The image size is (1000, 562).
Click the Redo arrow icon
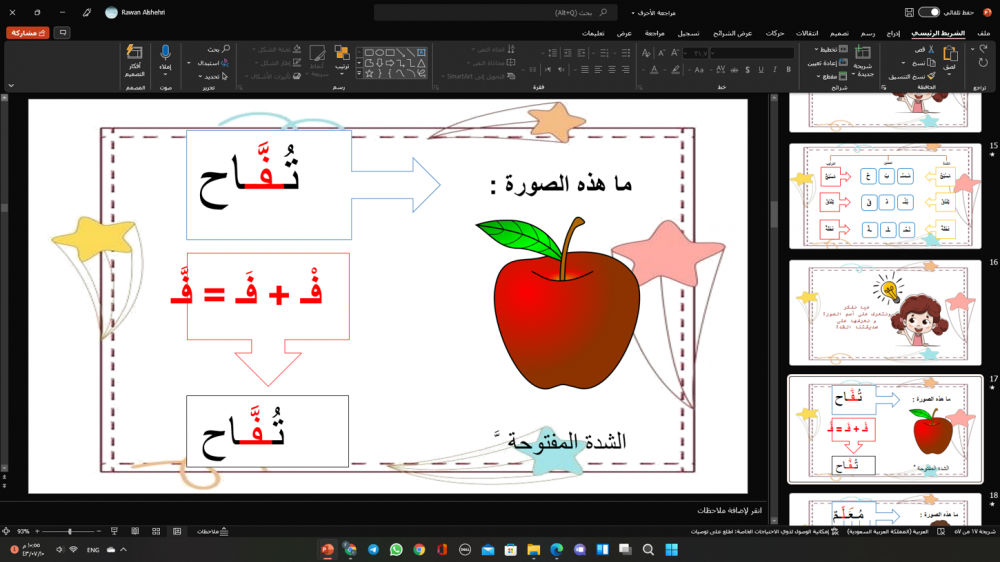pos(983,63)
